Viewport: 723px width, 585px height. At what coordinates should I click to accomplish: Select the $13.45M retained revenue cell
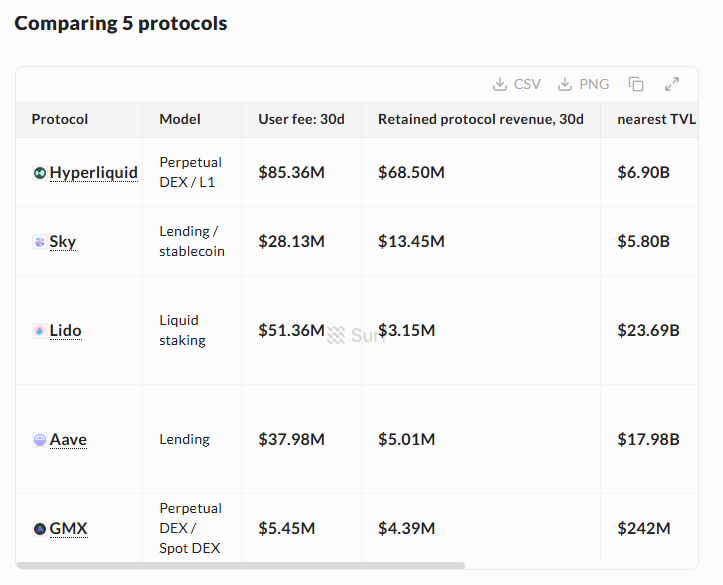tap(481, 242)
